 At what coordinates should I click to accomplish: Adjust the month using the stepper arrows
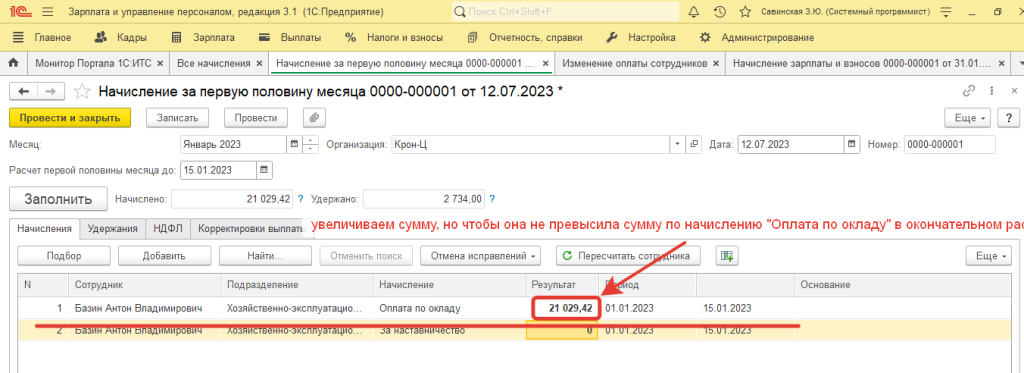click(312, 144)
